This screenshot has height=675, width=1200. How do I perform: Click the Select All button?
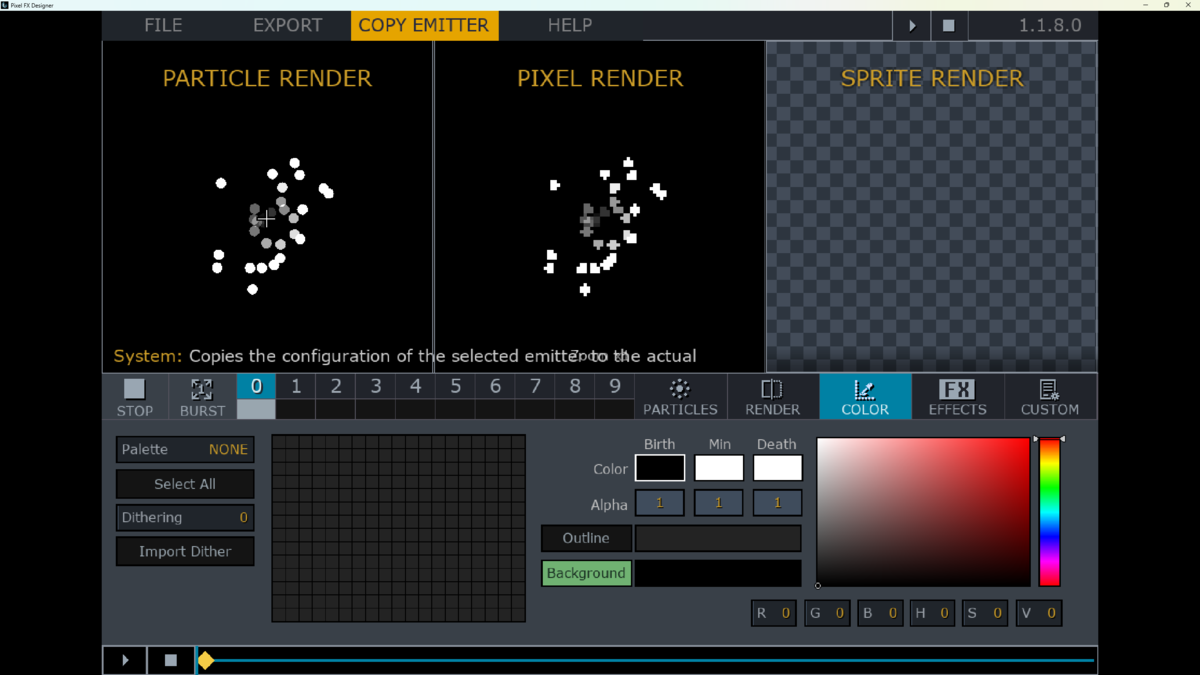(x=185, y=484)
